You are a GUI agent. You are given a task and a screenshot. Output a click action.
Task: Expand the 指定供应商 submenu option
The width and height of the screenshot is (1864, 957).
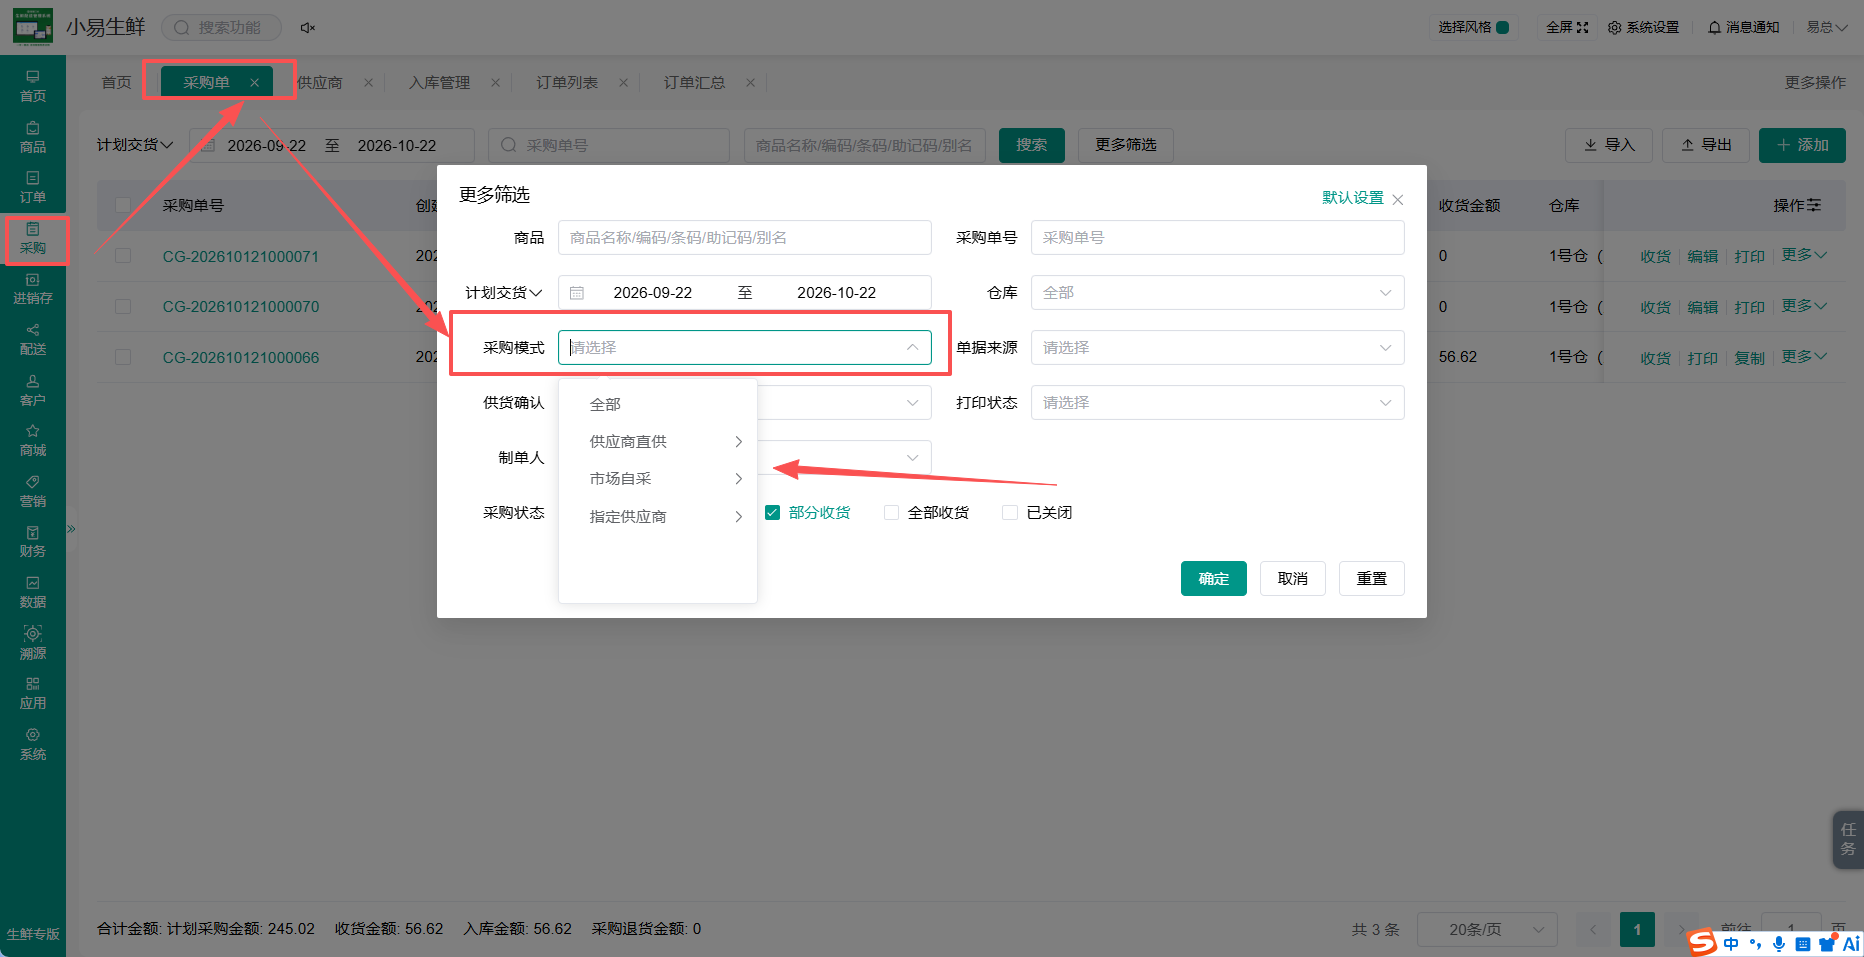point(658,517)
